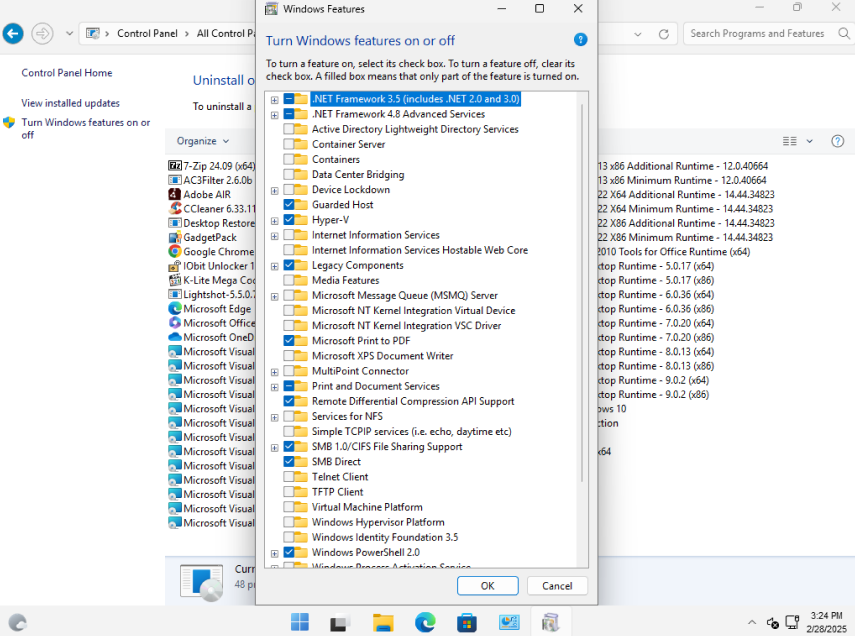This screenshot has width=855, height=636.
Task: Change view layout in Programs and Features
Action: (x=789, y=141)
